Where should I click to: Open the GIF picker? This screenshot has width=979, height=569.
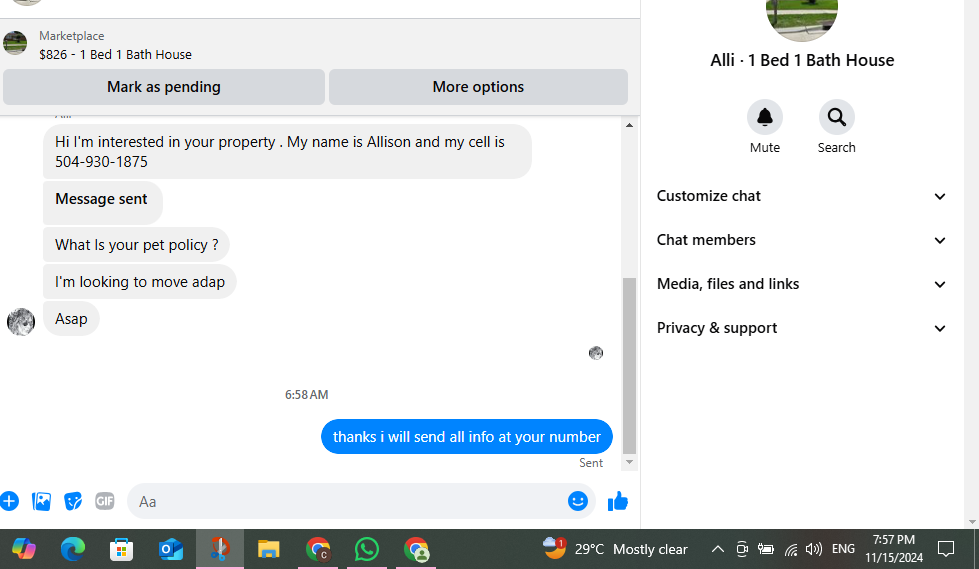(x=105, y=501)
